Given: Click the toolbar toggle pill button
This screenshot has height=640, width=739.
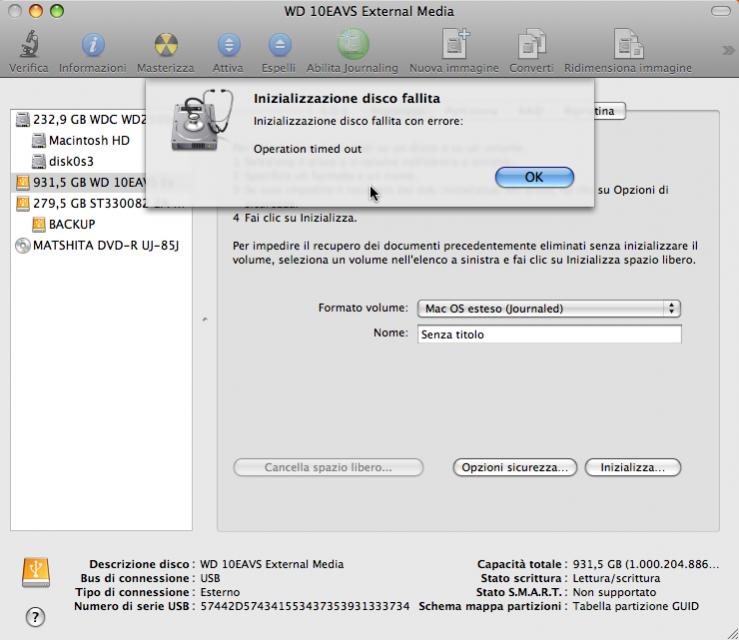Looking at the screenshot, I should coord(721,11).
